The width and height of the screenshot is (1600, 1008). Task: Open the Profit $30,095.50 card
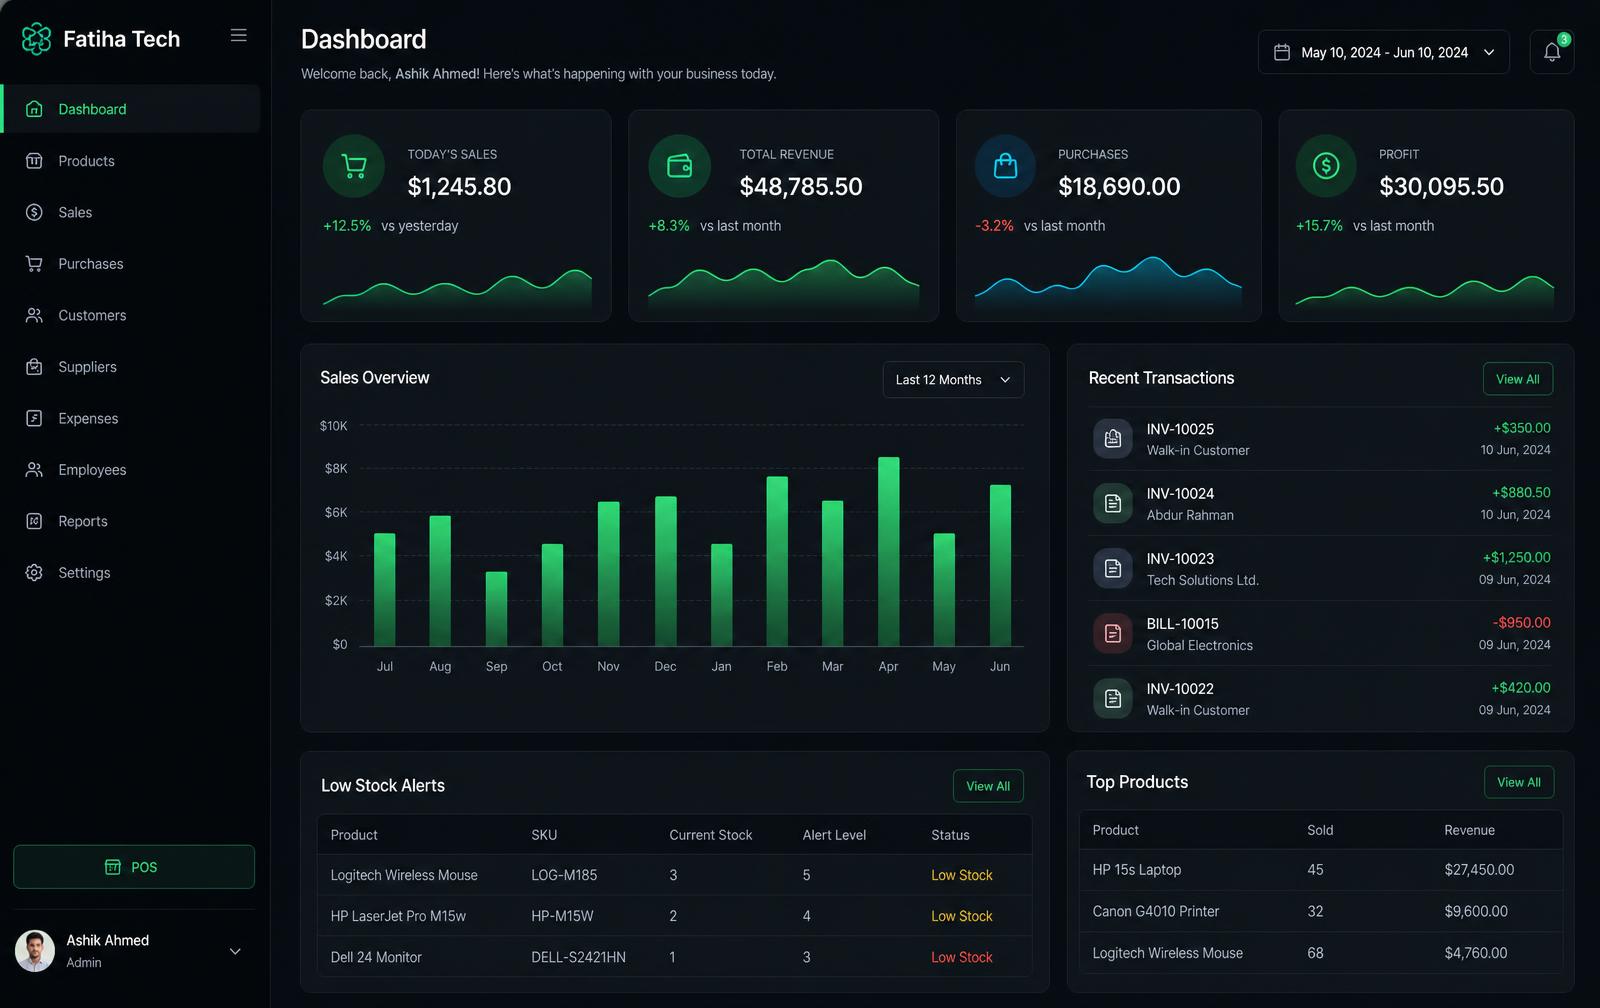1426,216
